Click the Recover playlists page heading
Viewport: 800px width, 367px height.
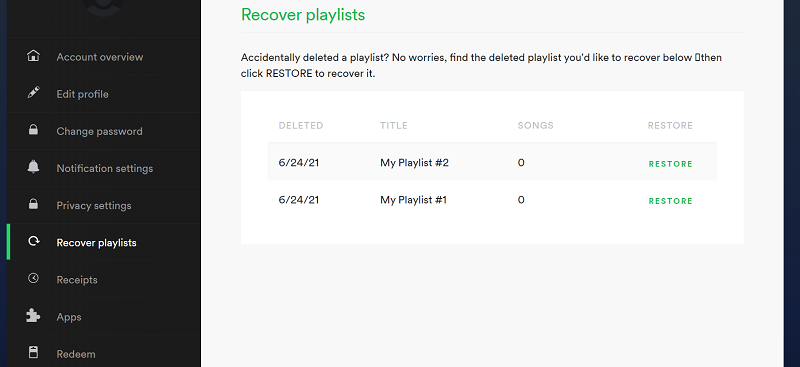point(303,15)
